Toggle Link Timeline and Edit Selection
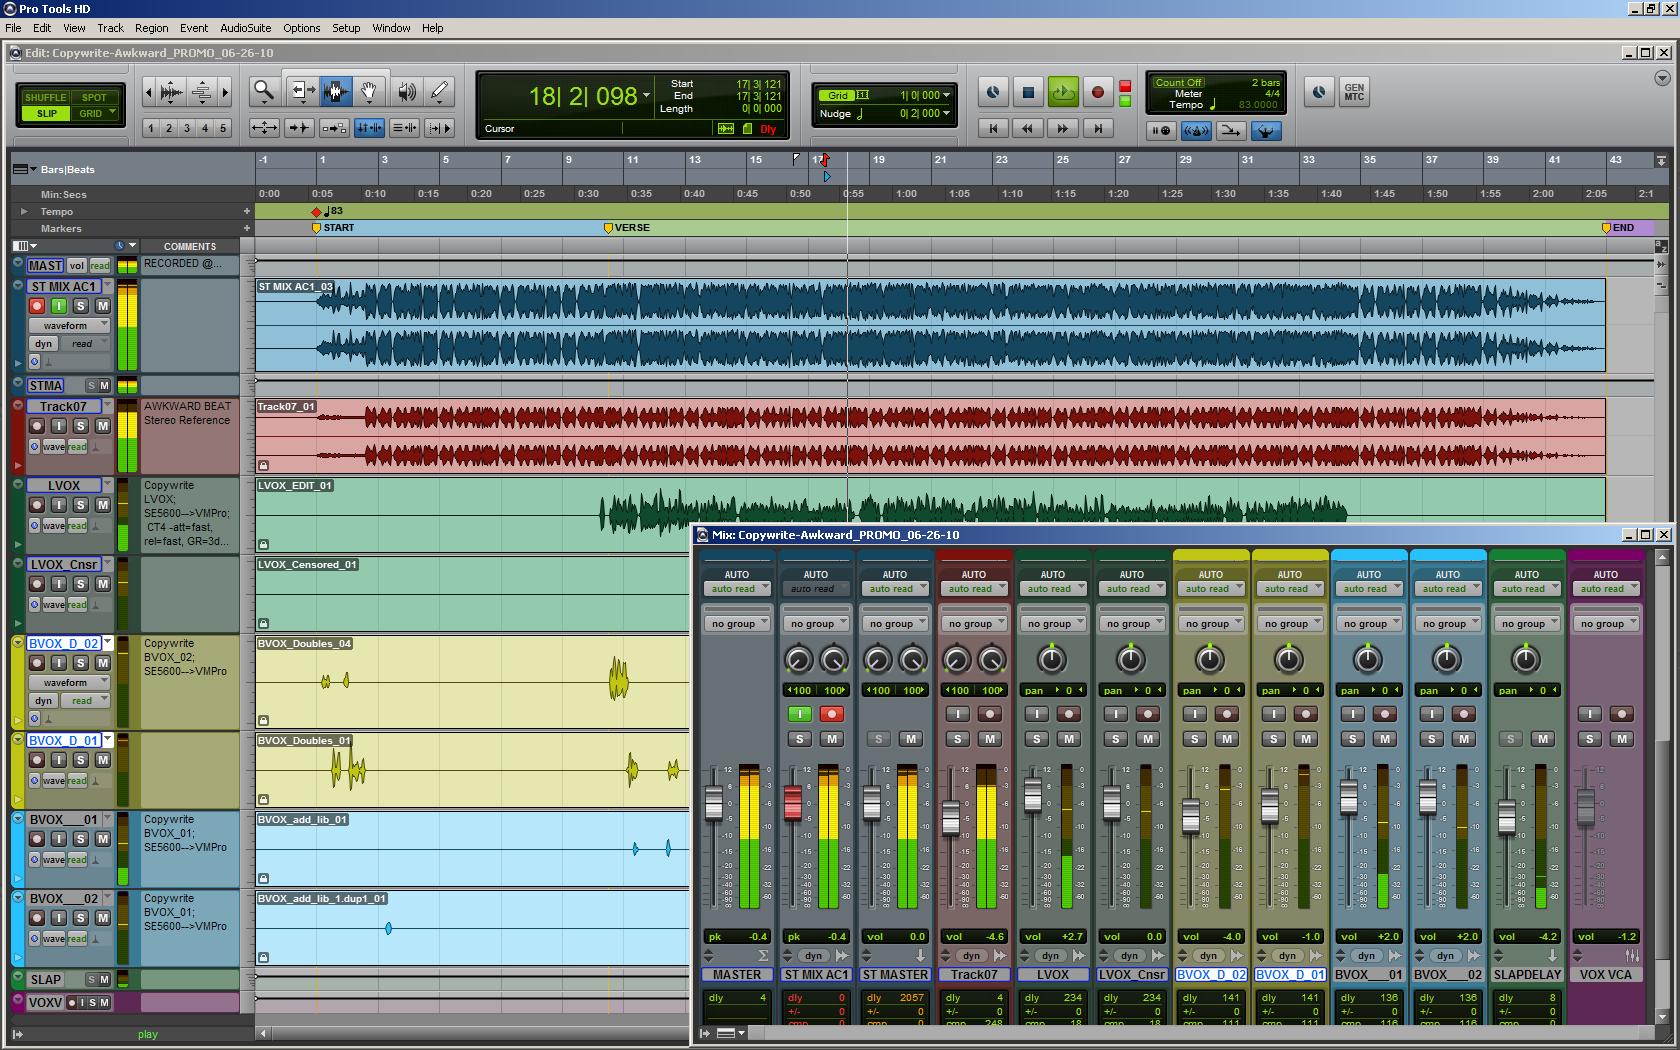 (x=369, y=128)
